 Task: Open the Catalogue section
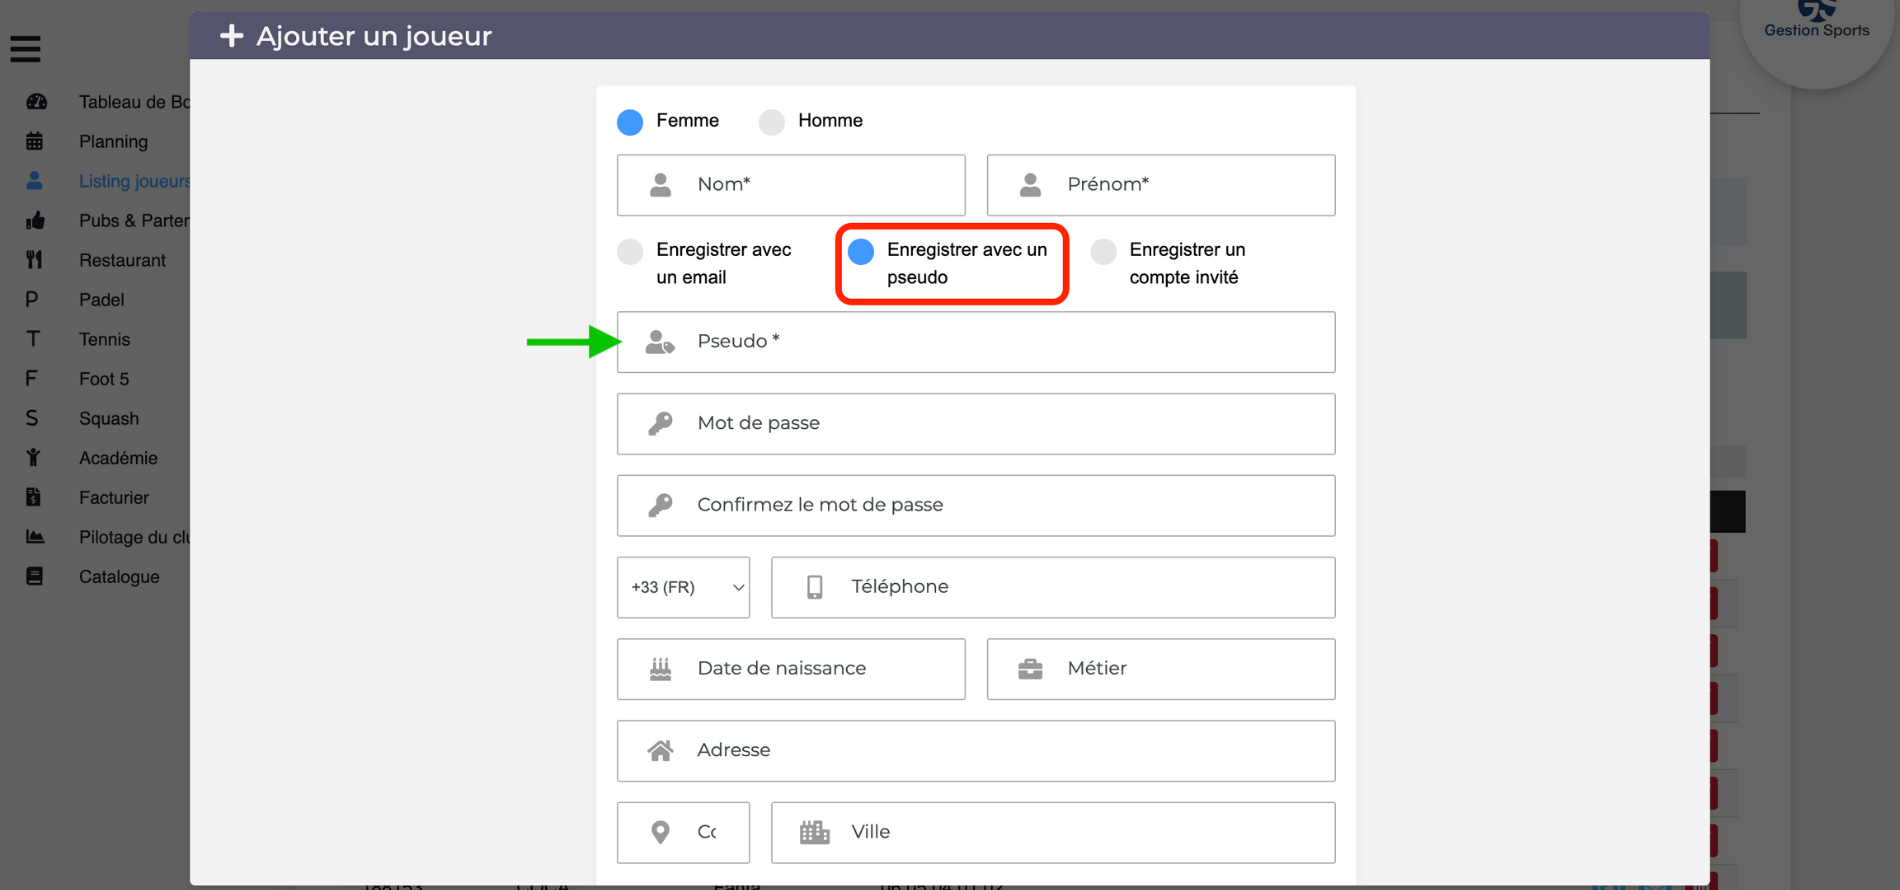coord(119,576)
